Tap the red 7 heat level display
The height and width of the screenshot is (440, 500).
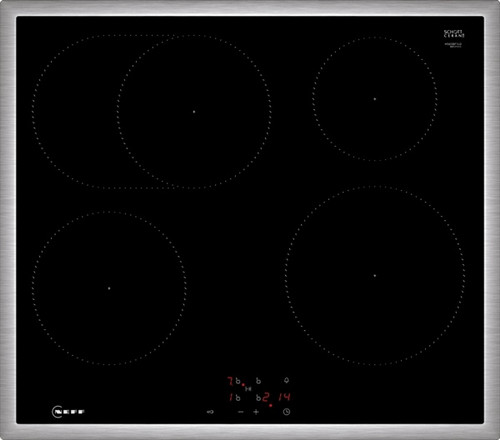point(230,381)
